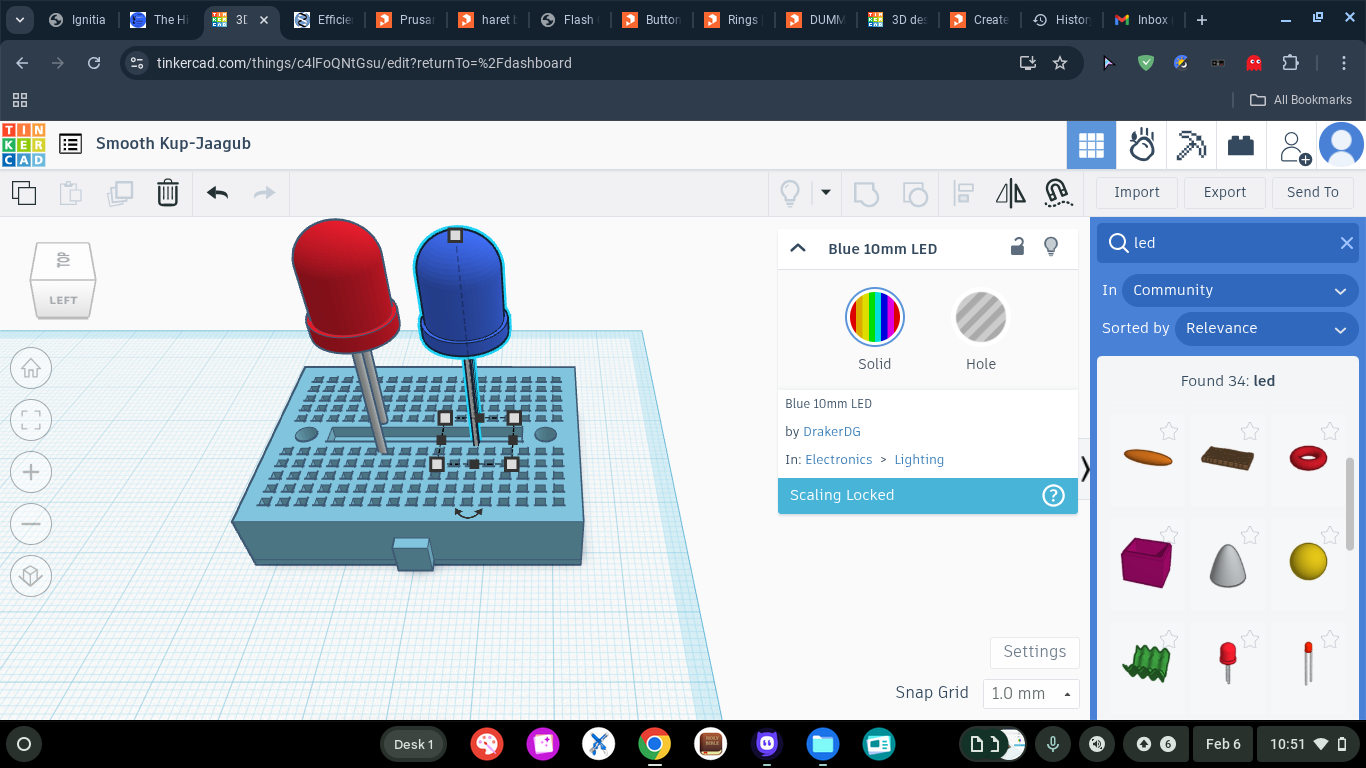Click the invite collaborator icon
The height and width of the screenshot is (768, 1366).
(x=1294, y=147)
